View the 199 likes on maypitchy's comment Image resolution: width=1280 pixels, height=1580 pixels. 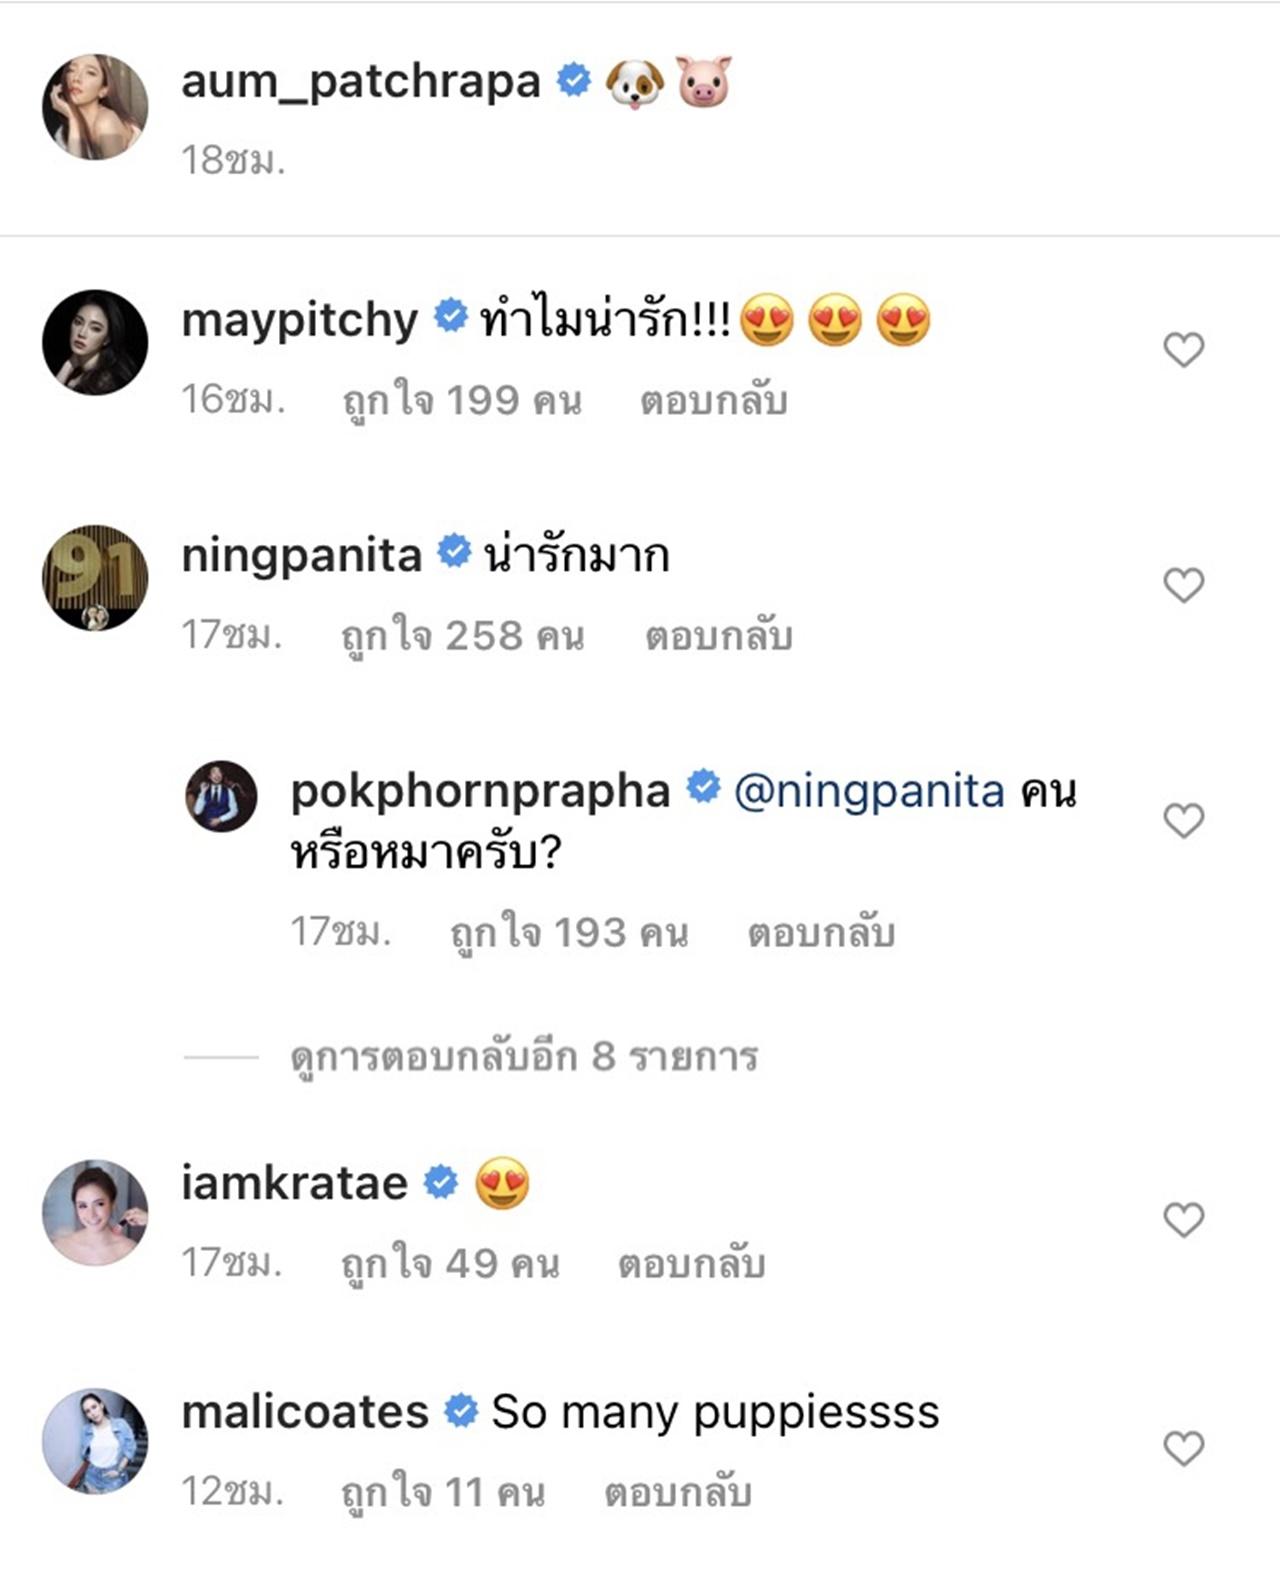[461, 401]
